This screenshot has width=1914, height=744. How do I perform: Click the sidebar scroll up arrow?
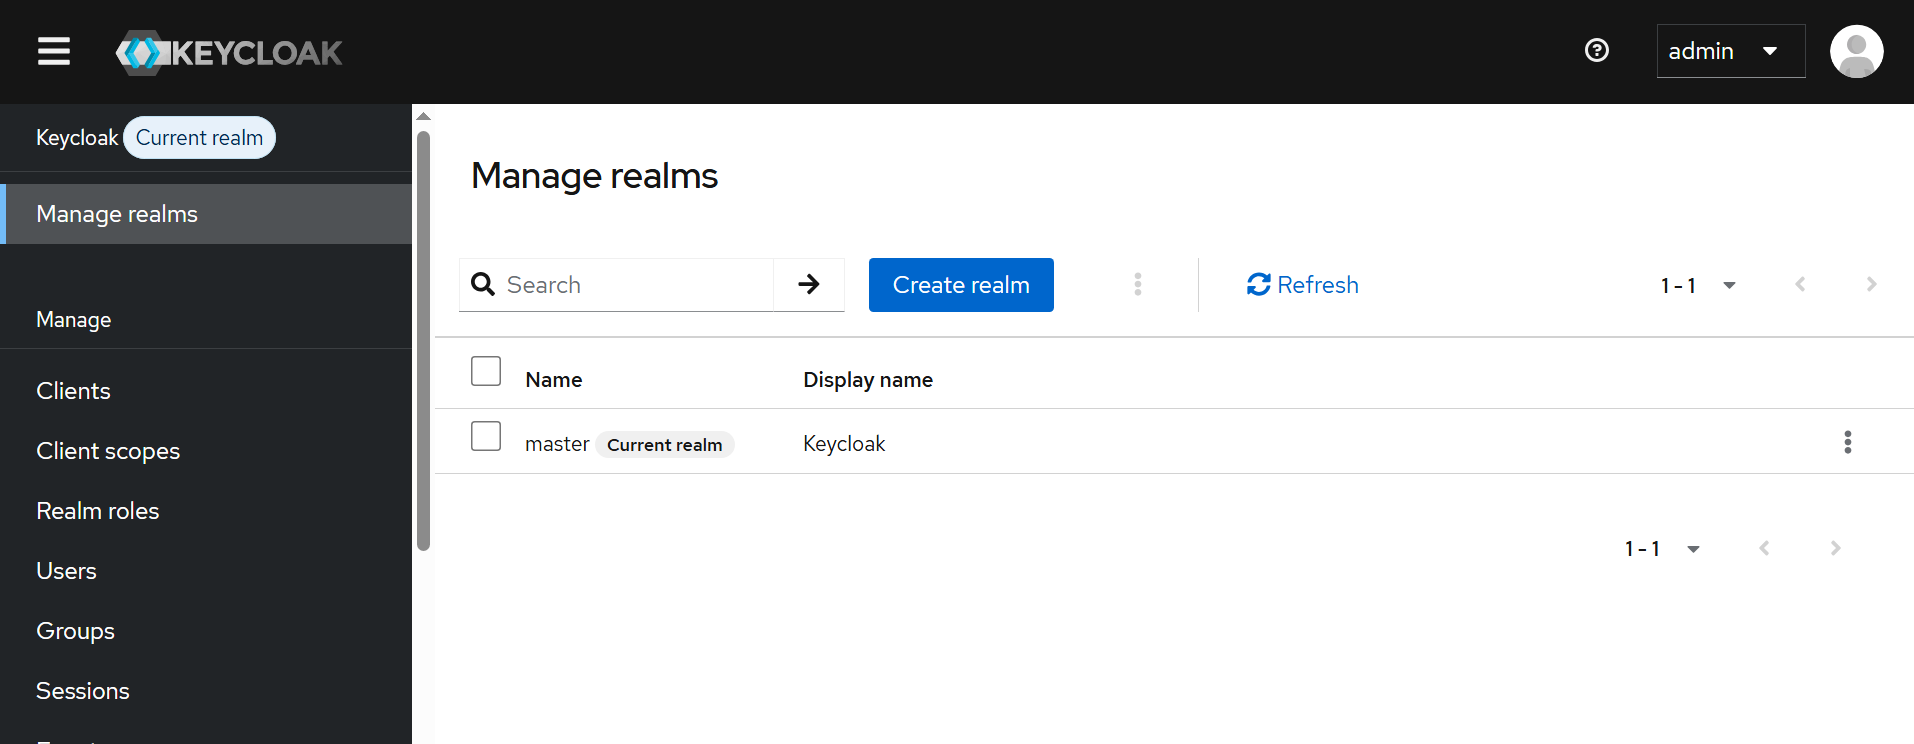(x=423, y=117)
